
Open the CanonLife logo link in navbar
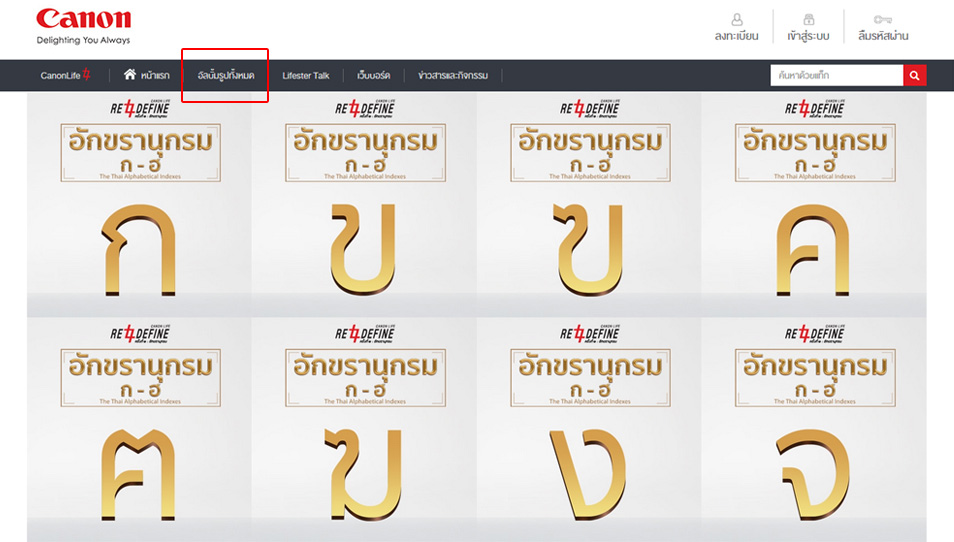point(66,76)
